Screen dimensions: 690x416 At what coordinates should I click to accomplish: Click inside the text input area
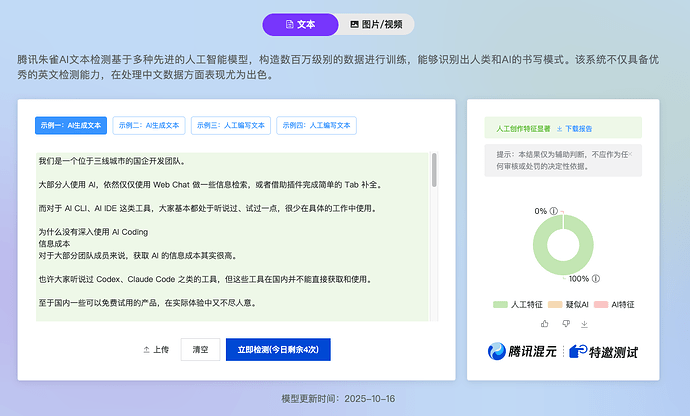(x=232, y=237)
